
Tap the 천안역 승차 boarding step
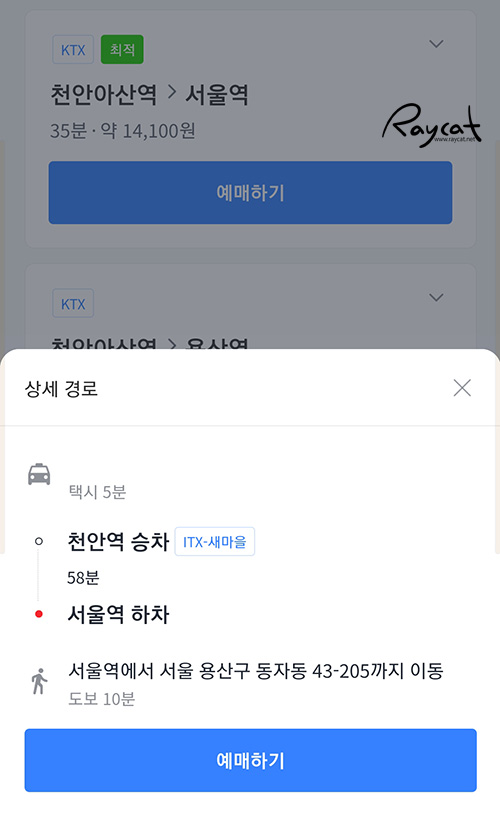118,542
